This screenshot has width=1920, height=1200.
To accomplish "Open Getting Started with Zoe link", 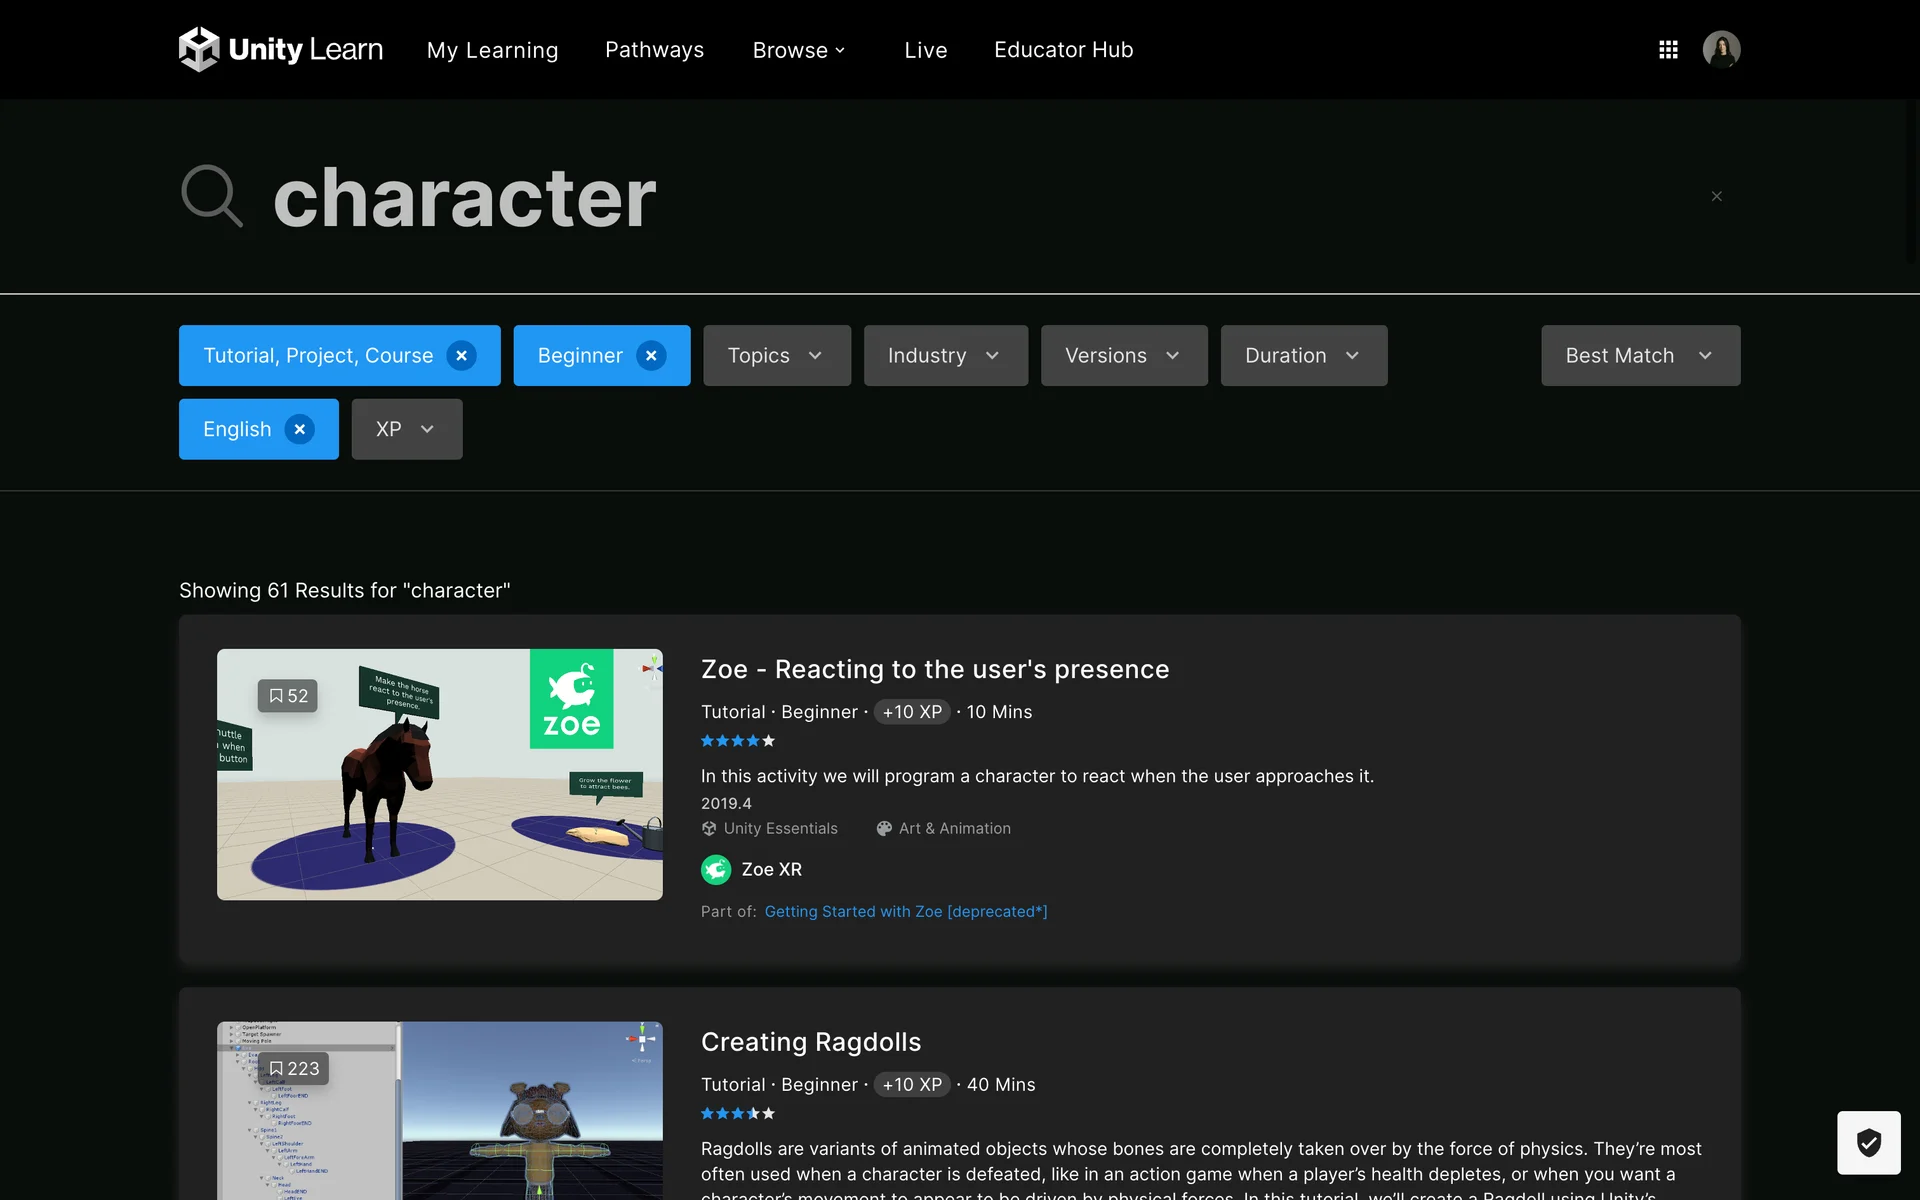I will (x=905, y=912).
